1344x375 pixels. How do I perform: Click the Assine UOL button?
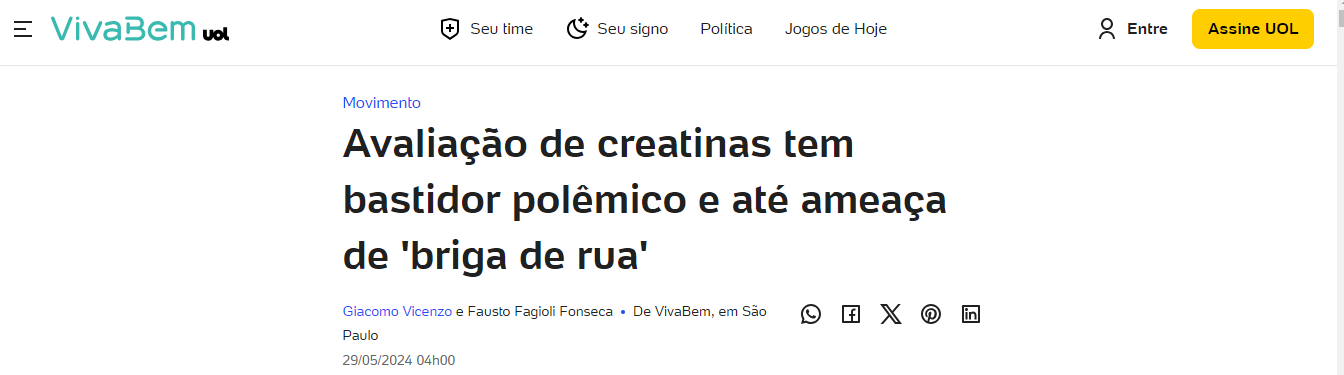point(1253,29)
